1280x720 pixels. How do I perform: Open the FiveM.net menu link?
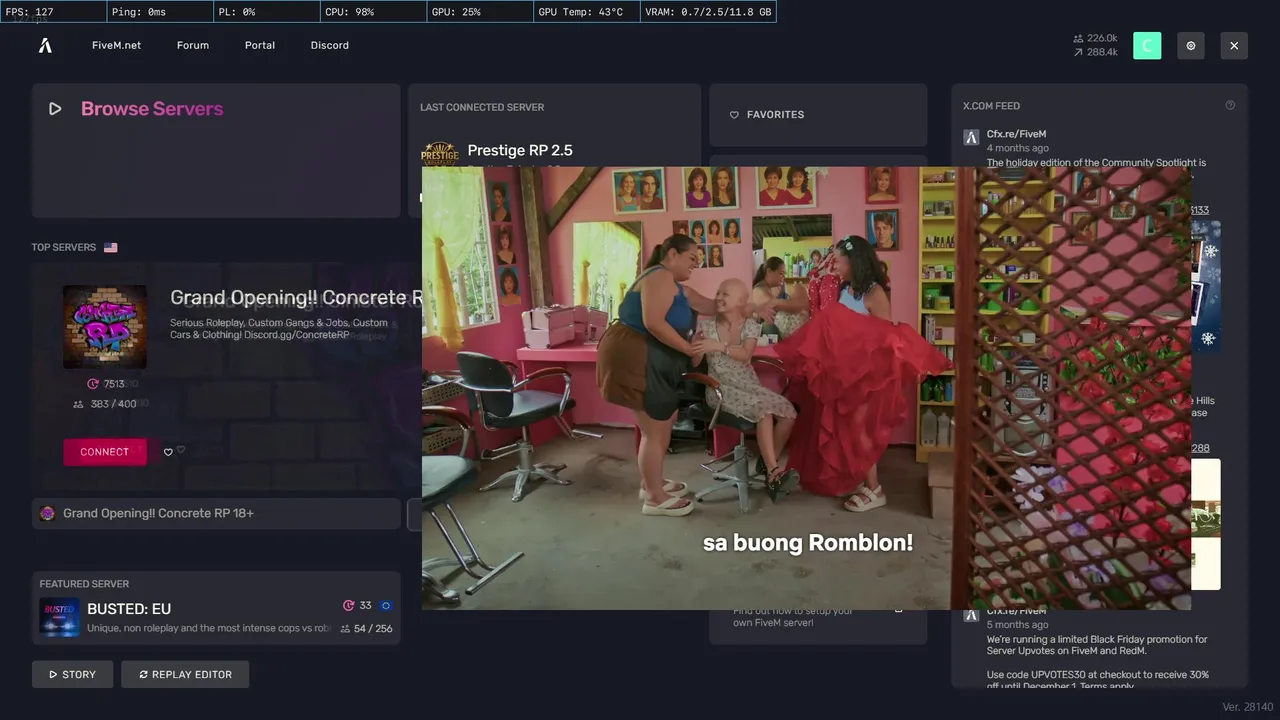(116, 45)
